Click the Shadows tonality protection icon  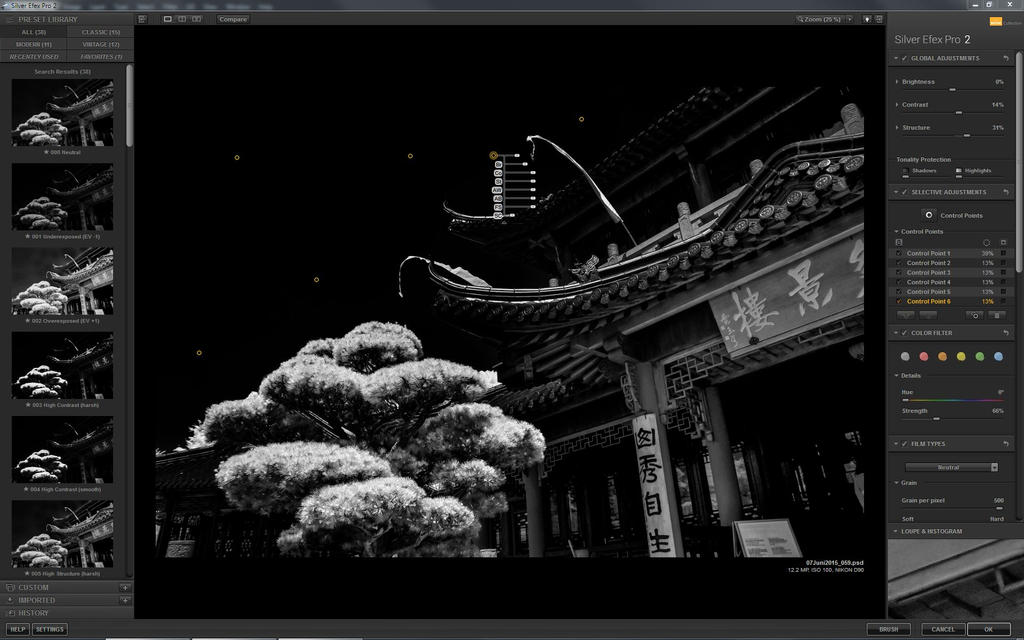[x=905, y=171]
